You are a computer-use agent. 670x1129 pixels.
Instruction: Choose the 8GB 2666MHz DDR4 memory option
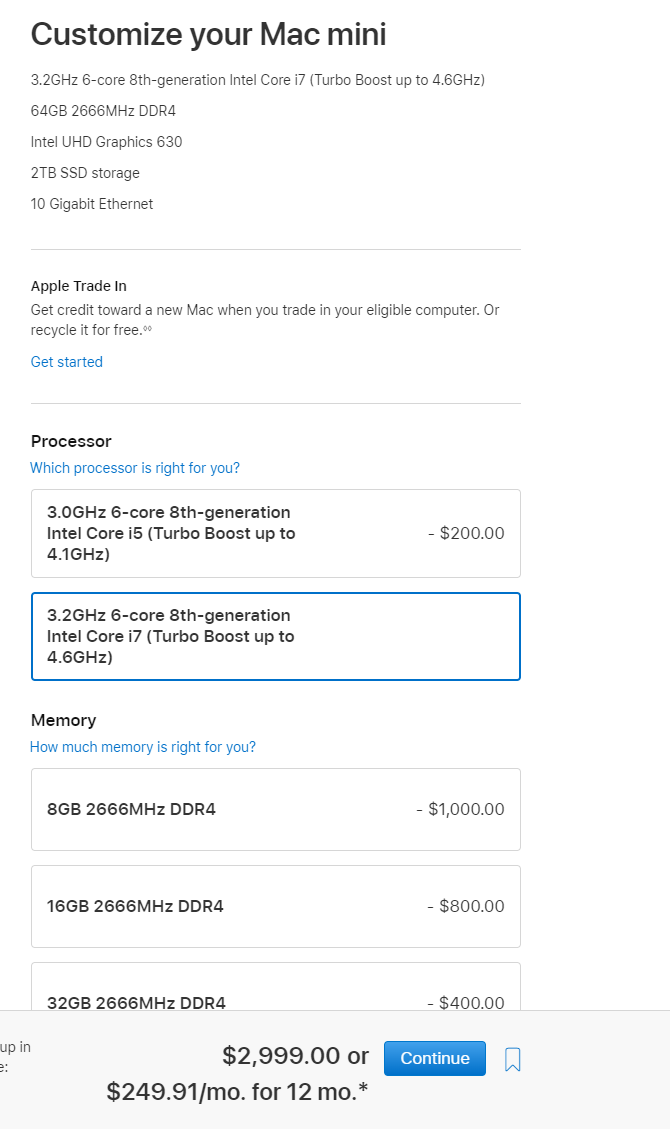[x=275, y=809]
